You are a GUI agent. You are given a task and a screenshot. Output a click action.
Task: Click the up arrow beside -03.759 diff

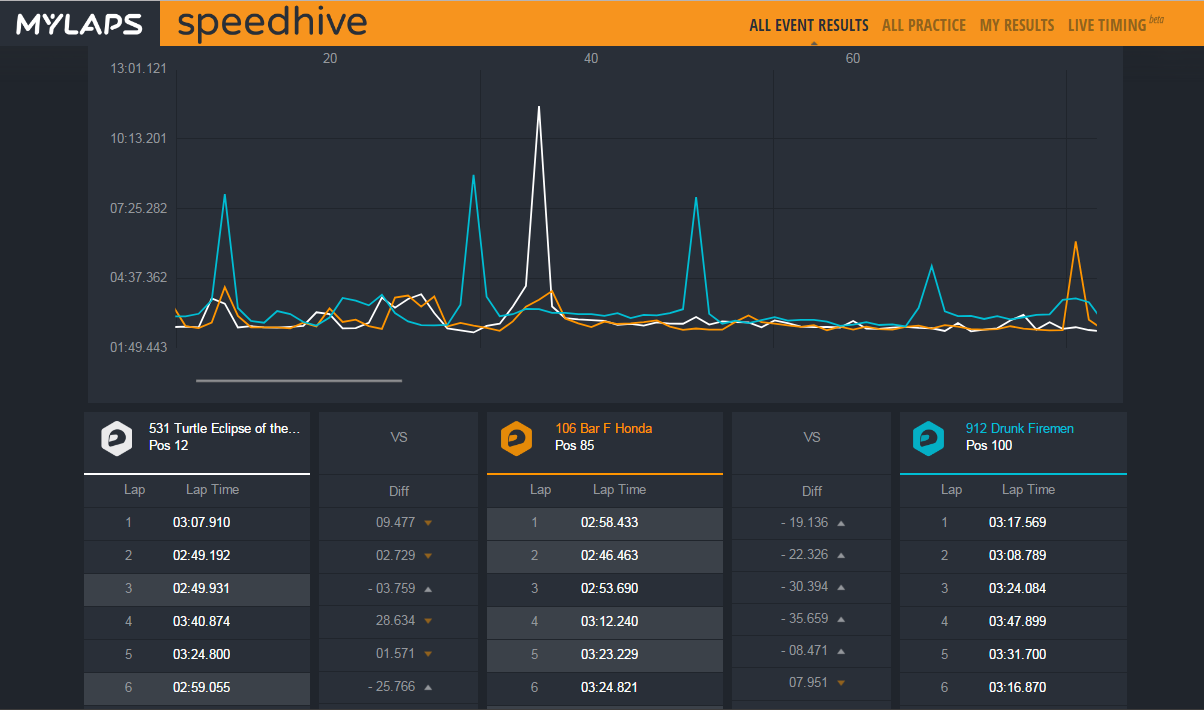click(428, 588)
